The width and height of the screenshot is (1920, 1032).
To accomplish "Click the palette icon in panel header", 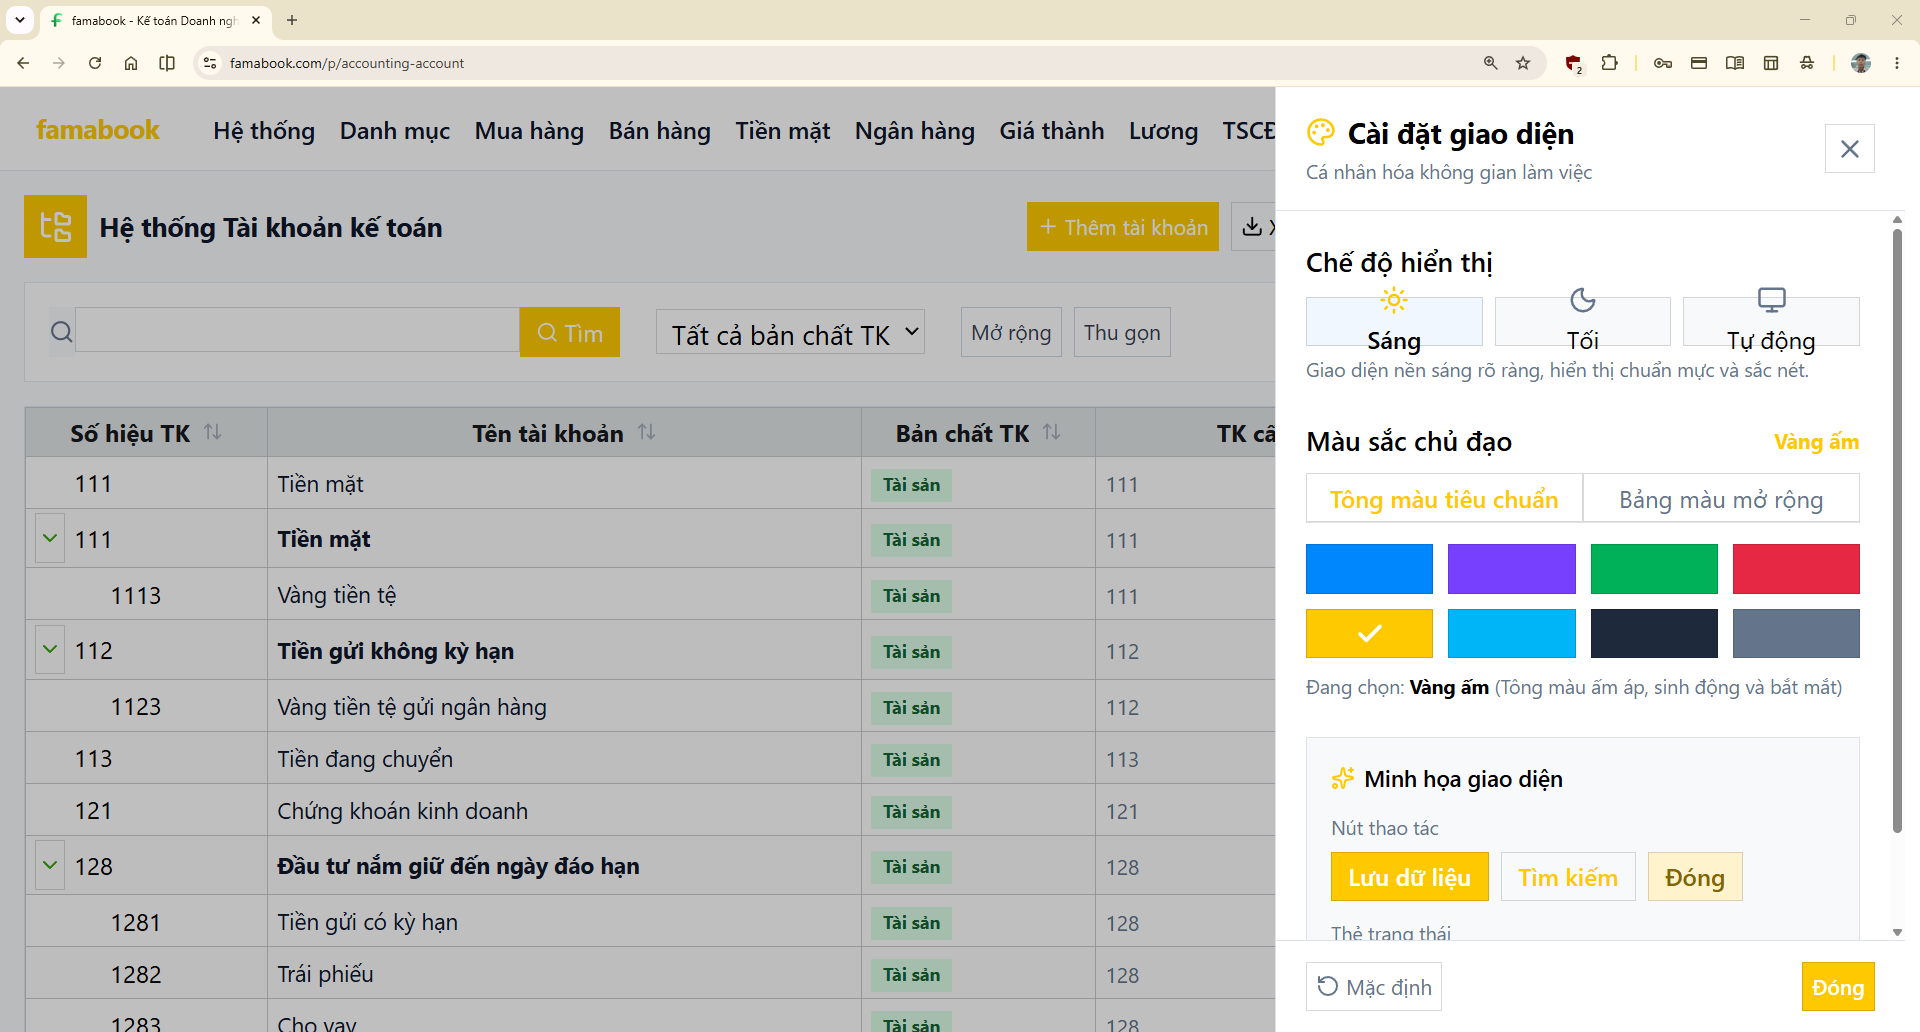I will pos(1321,133).
